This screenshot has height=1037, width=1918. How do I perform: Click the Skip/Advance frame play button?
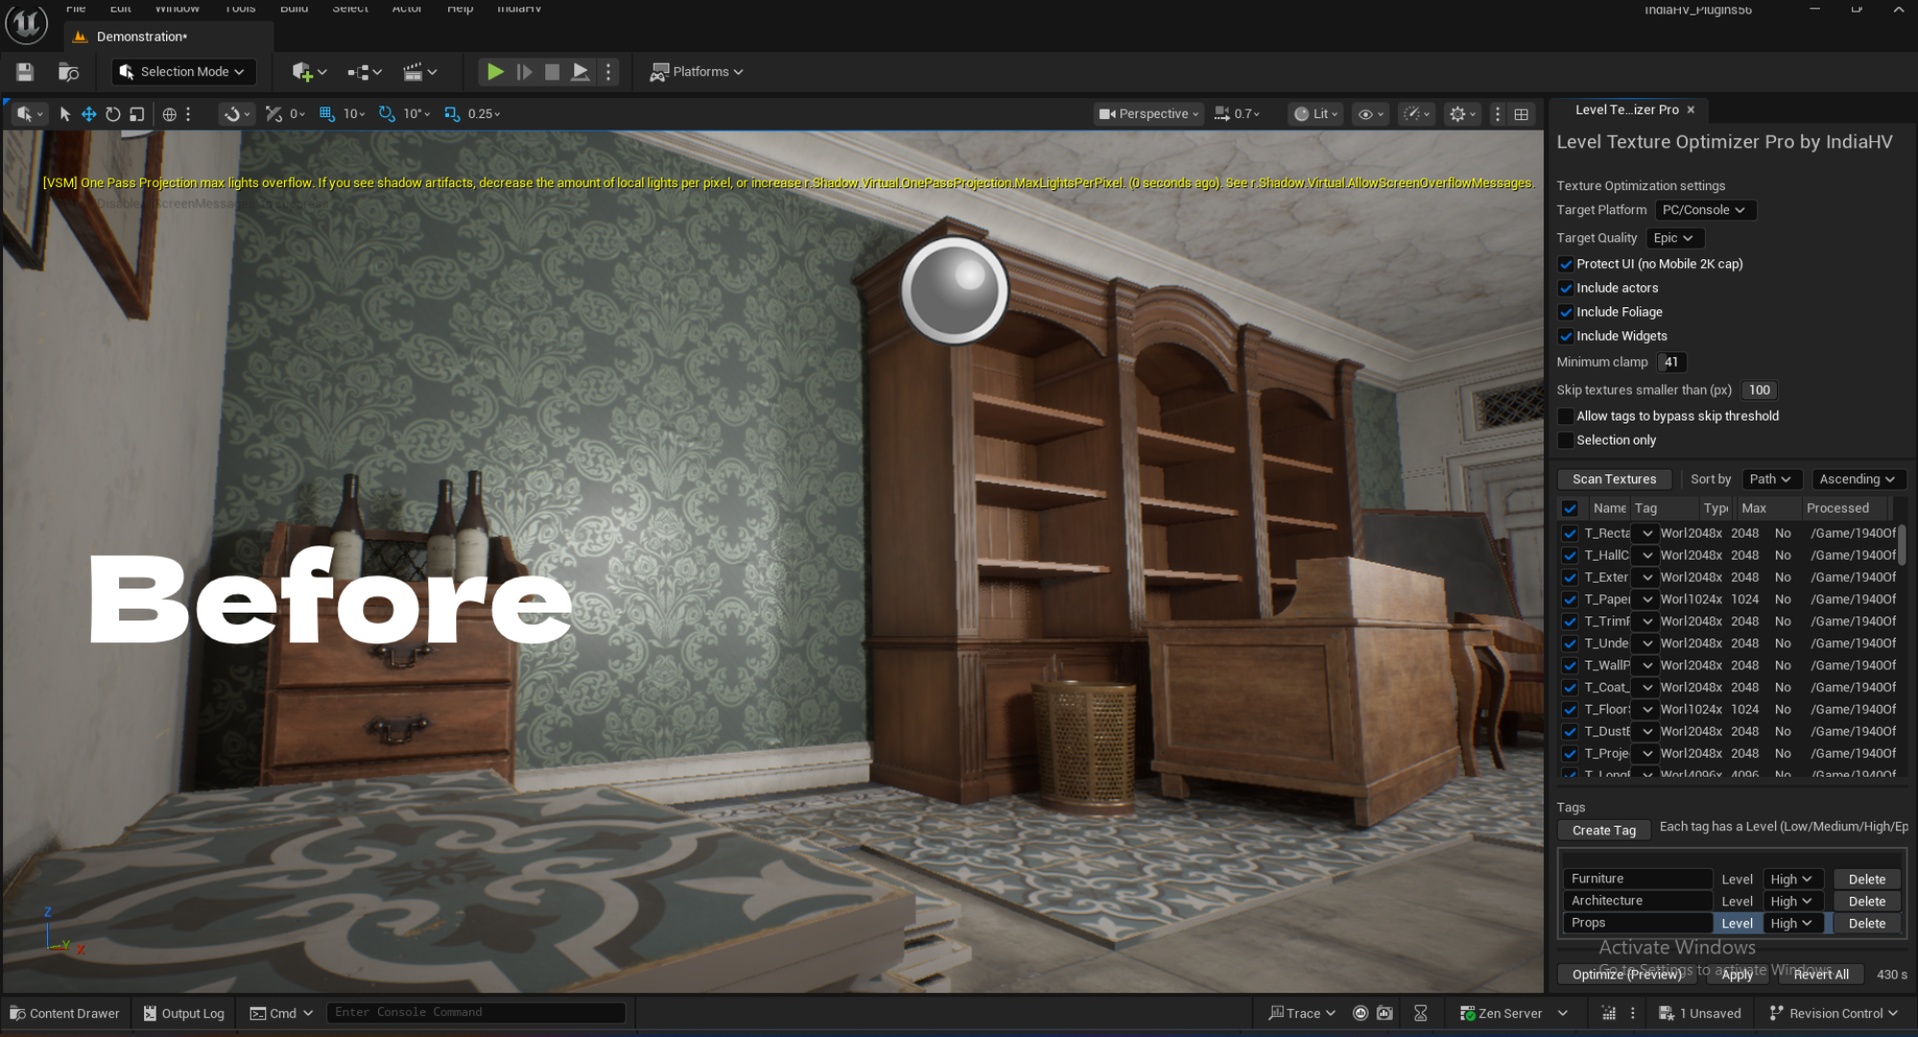524,72
